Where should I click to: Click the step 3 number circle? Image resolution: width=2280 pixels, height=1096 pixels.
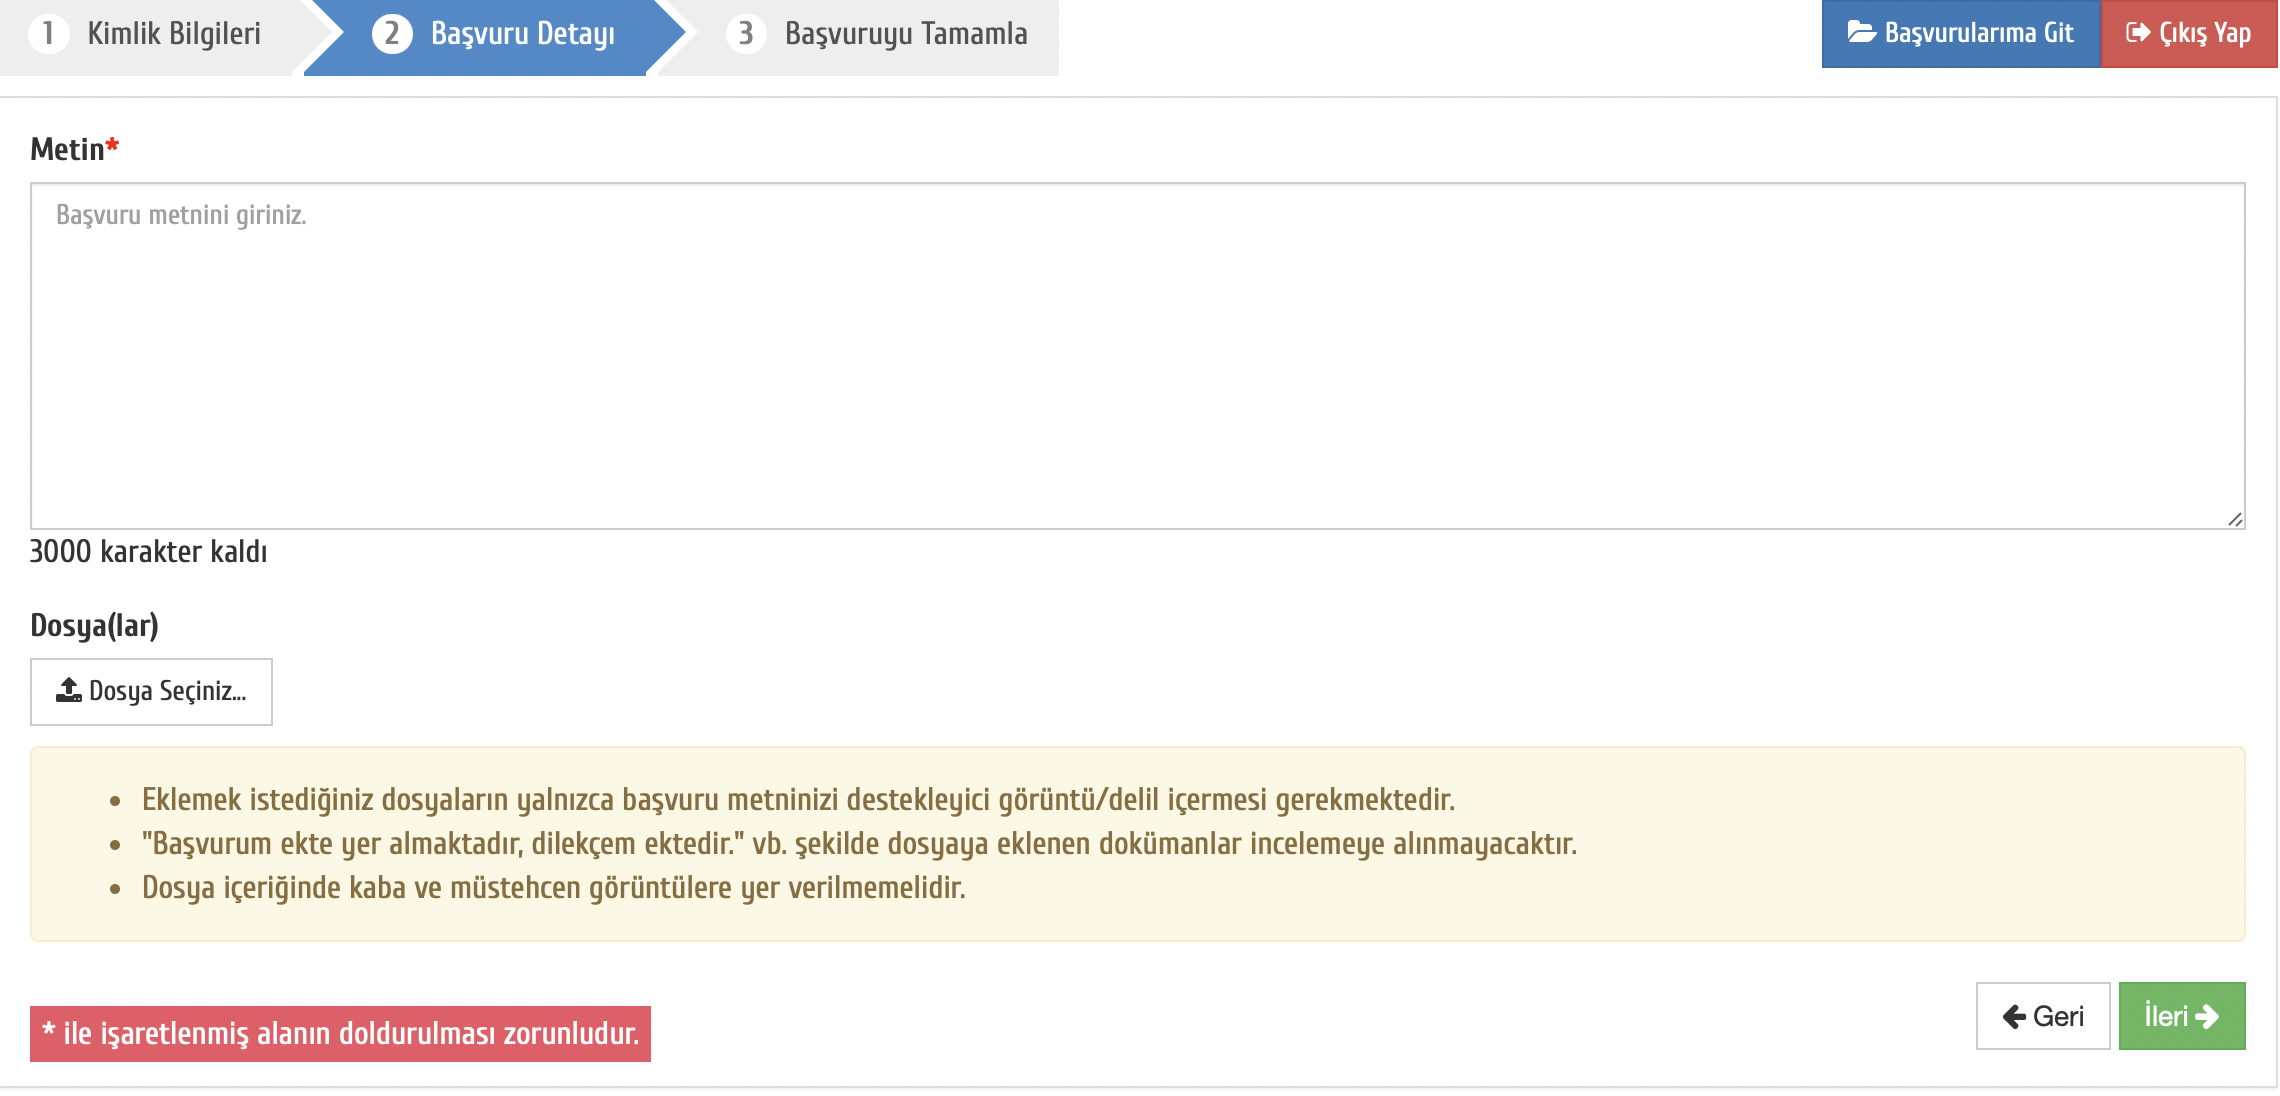click(x=746, y=33)
